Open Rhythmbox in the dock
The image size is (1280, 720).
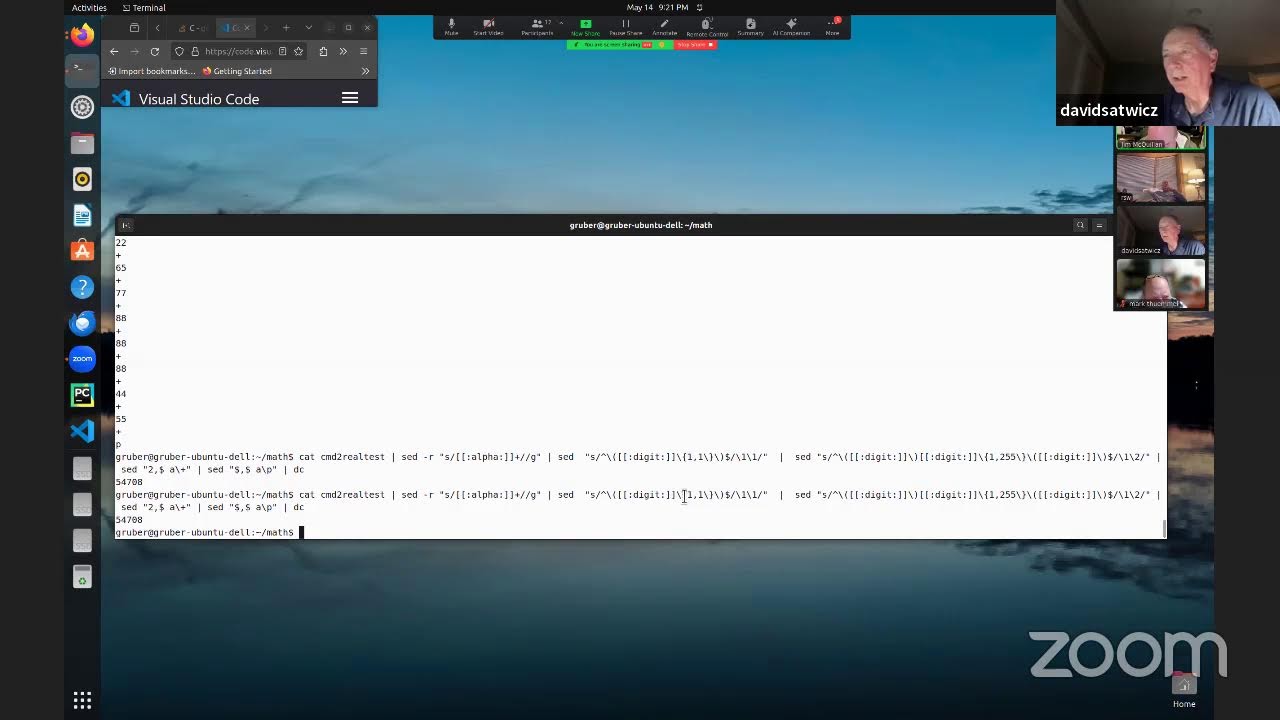[x=82, y=179]
